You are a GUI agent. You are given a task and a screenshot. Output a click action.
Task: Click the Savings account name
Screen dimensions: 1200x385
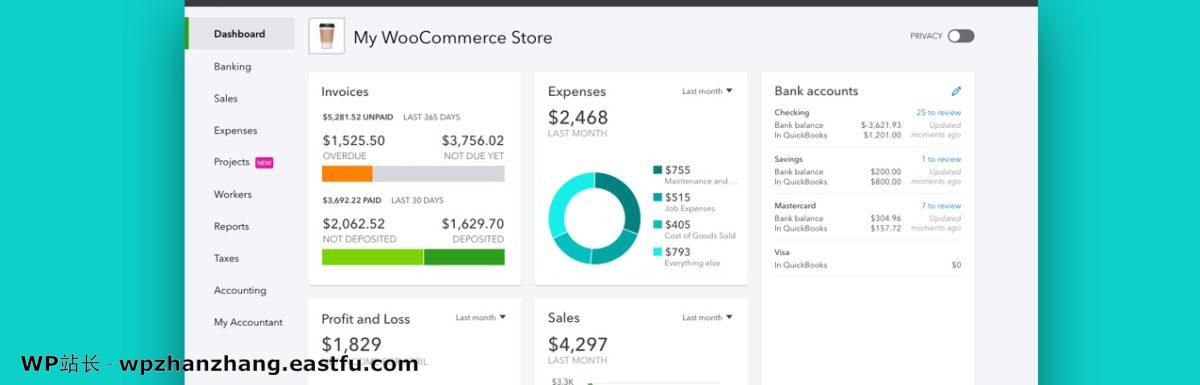788,159
